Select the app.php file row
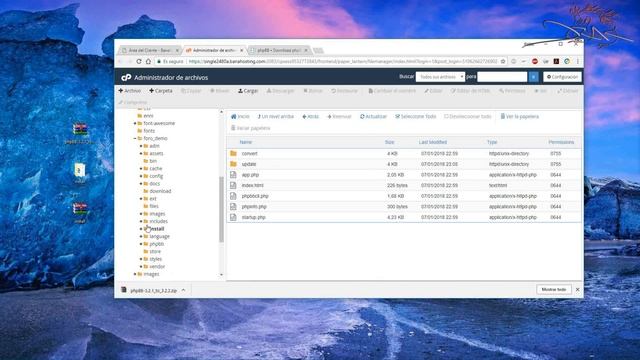This screenshot has height=360, width=640. [404, 175]
